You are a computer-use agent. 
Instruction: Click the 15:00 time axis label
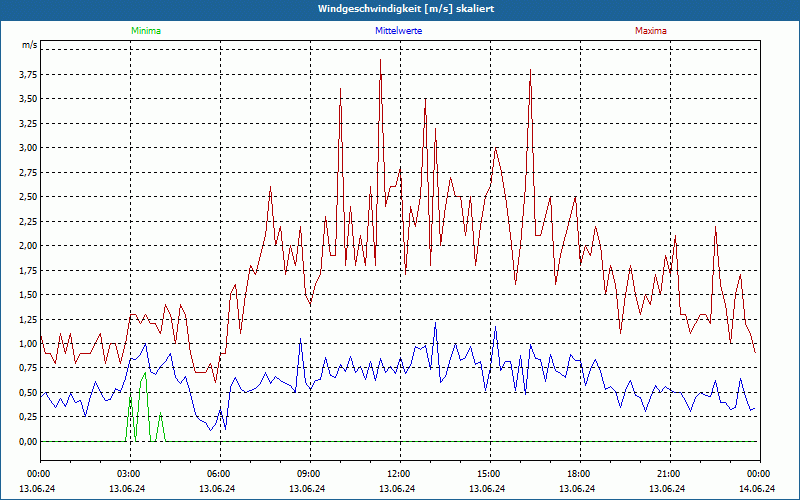pyautogui.click(x=490, y=474)
